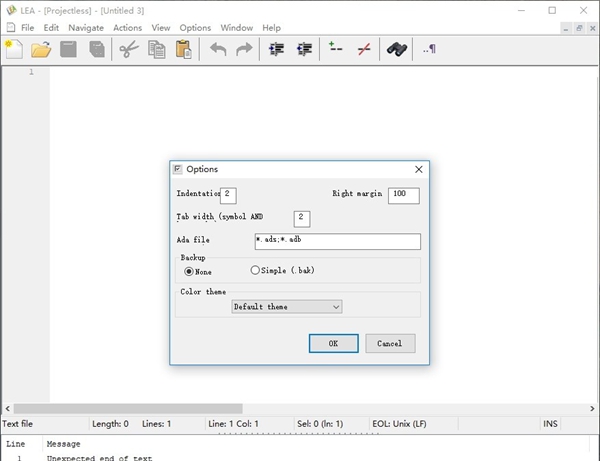Select Simple (.bak) backup option
This screenshot has width=600, height=461.
[282, 270]
